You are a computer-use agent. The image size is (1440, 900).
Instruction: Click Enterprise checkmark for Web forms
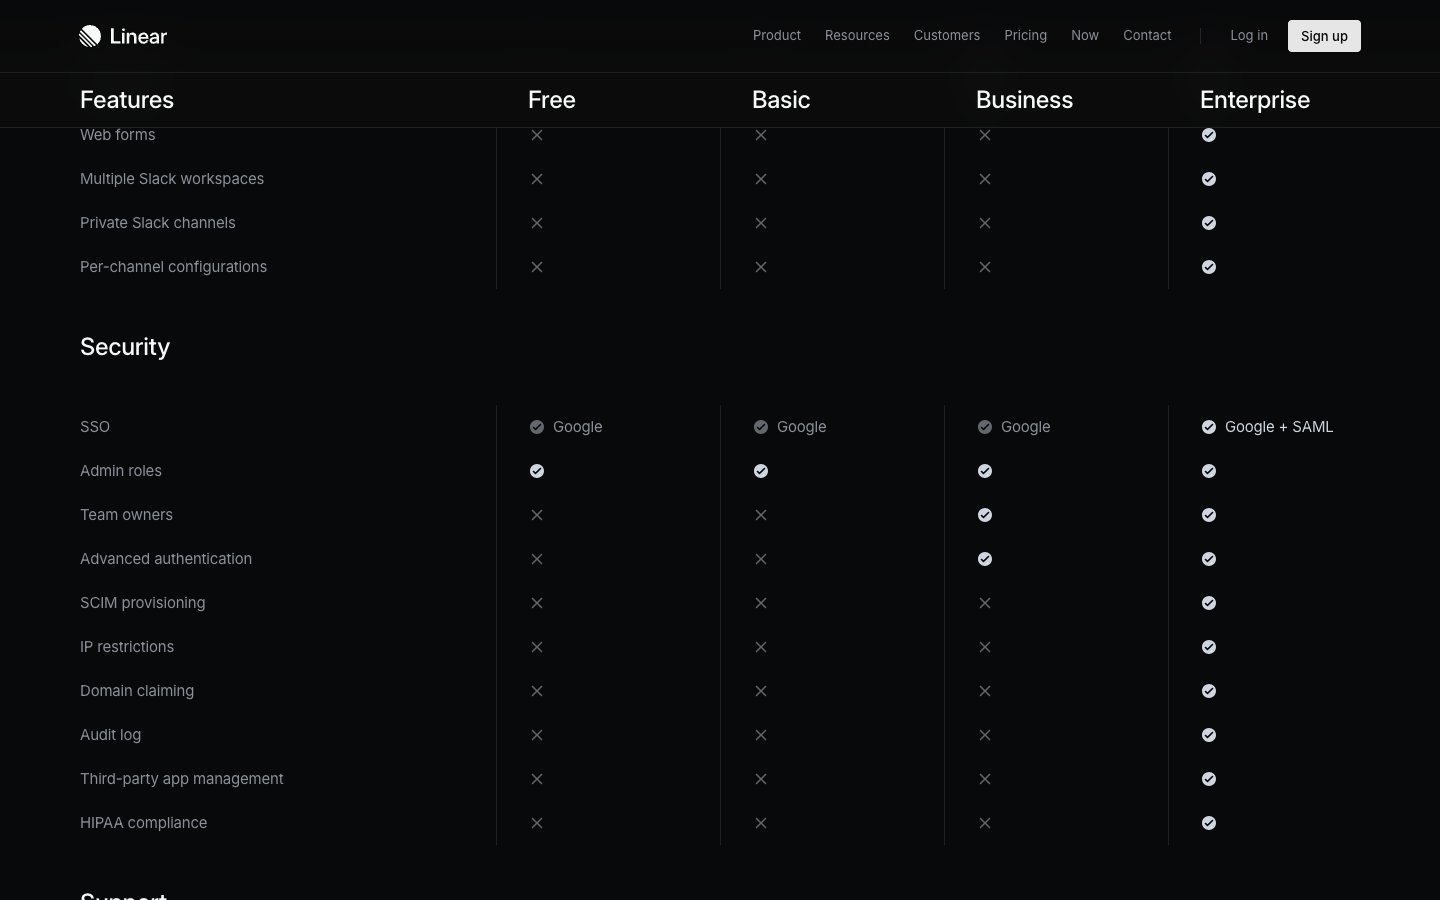point(1209,135)
